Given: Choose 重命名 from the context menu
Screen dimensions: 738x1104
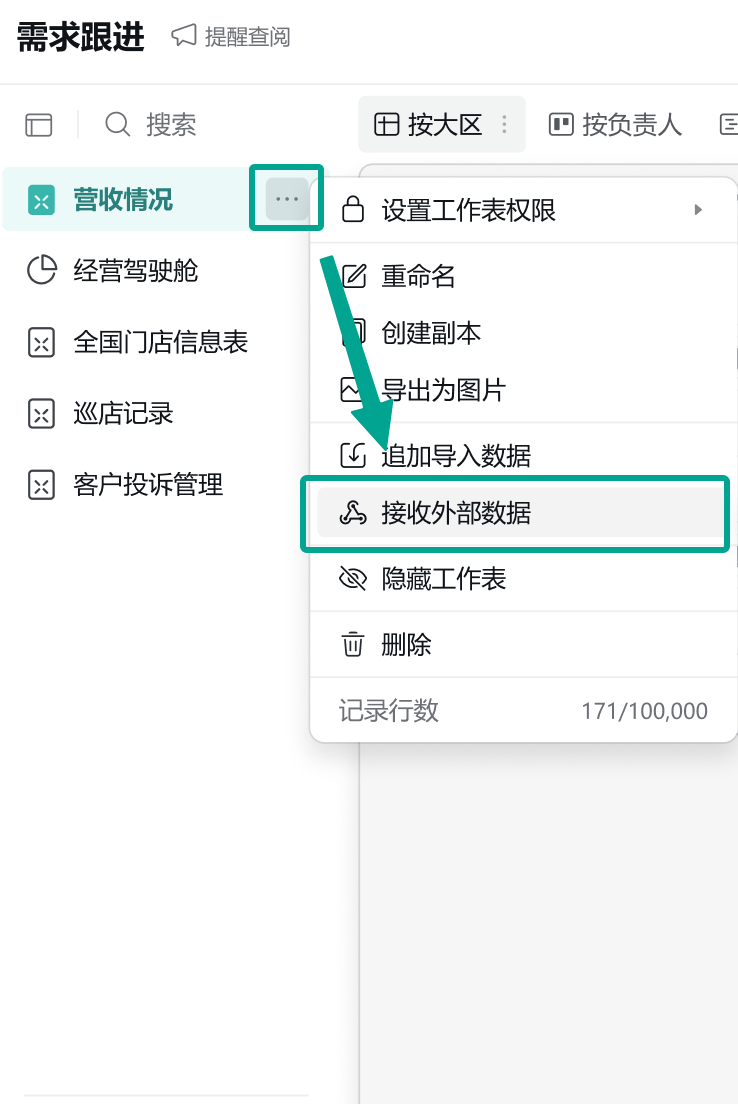Looking at the screenshot, I should (418, 276).
